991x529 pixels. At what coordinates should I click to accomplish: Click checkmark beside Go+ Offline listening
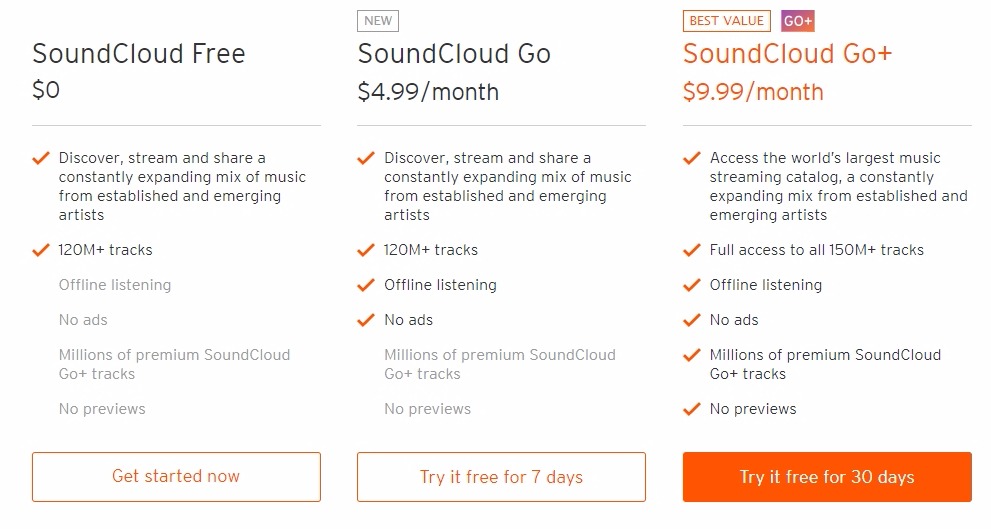coord(692,285)
